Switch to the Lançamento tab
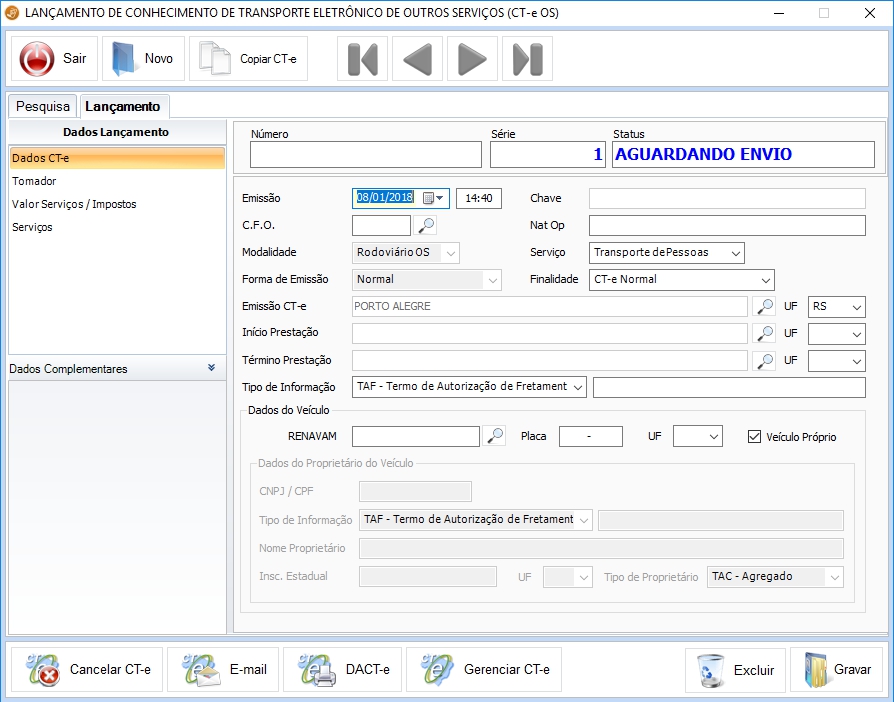This screenshot has height=702, width=894. click(123, 107)
